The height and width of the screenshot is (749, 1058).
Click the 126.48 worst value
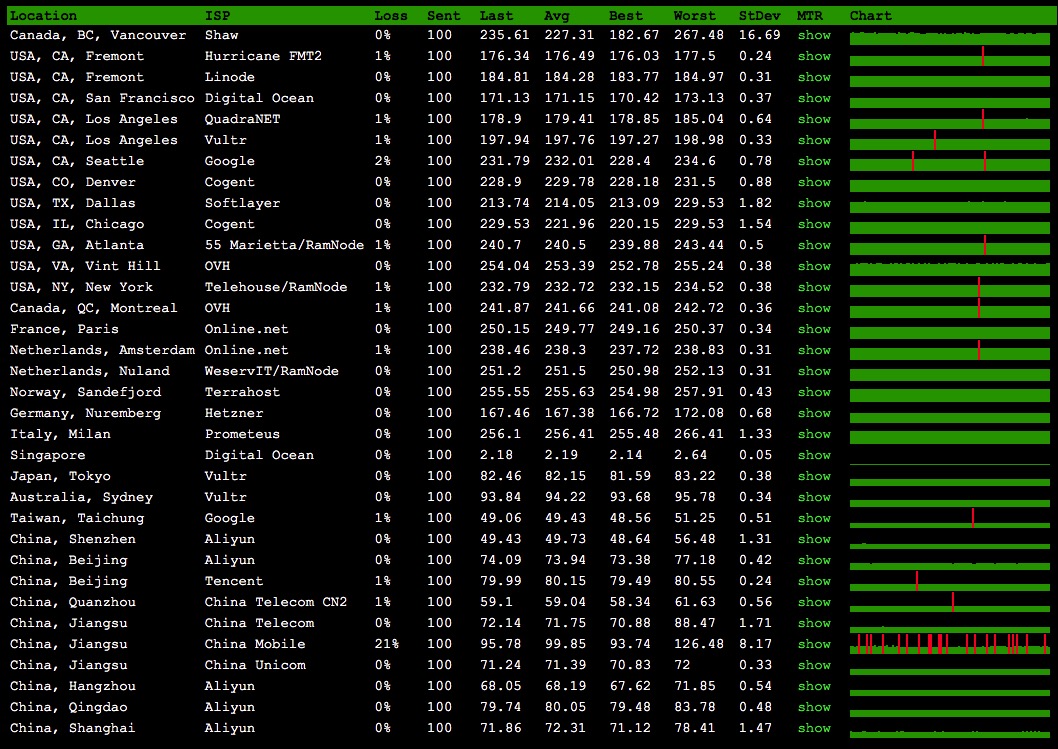698,644
